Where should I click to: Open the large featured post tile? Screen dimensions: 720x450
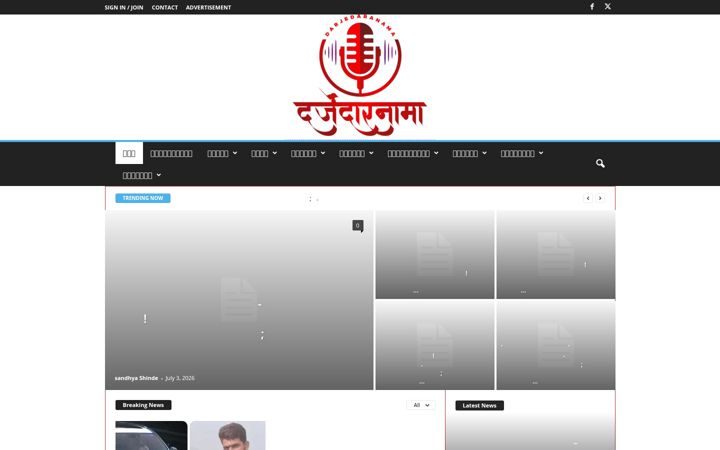(239, 300)
